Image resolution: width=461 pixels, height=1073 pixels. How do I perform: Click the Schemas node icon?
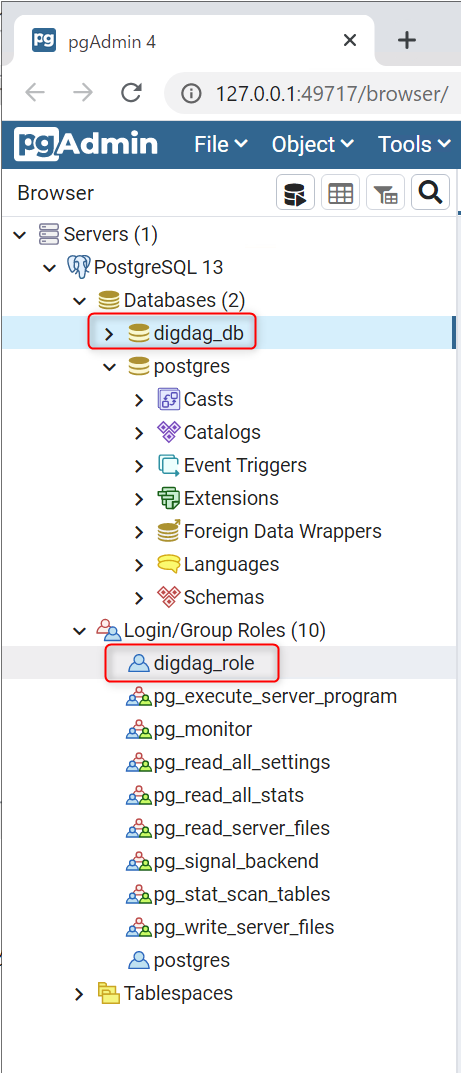click(168, 597)
